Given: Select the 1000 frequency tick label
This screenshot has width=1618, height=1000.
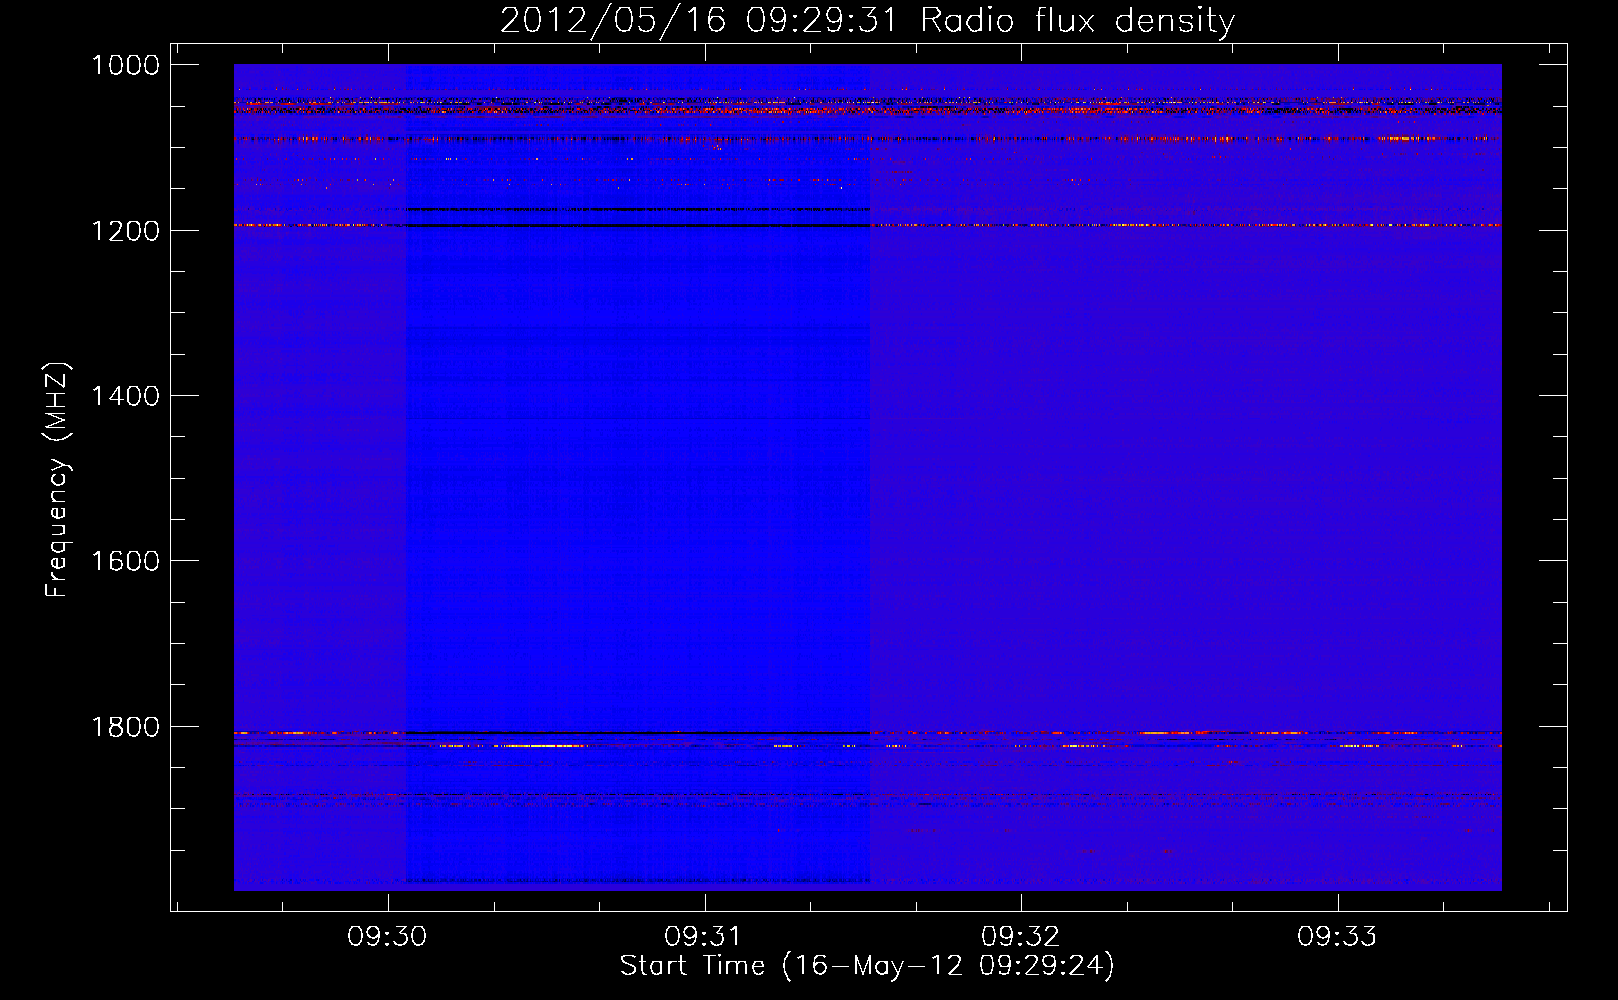Looking at the screenshot, I should tap(125, 65).
